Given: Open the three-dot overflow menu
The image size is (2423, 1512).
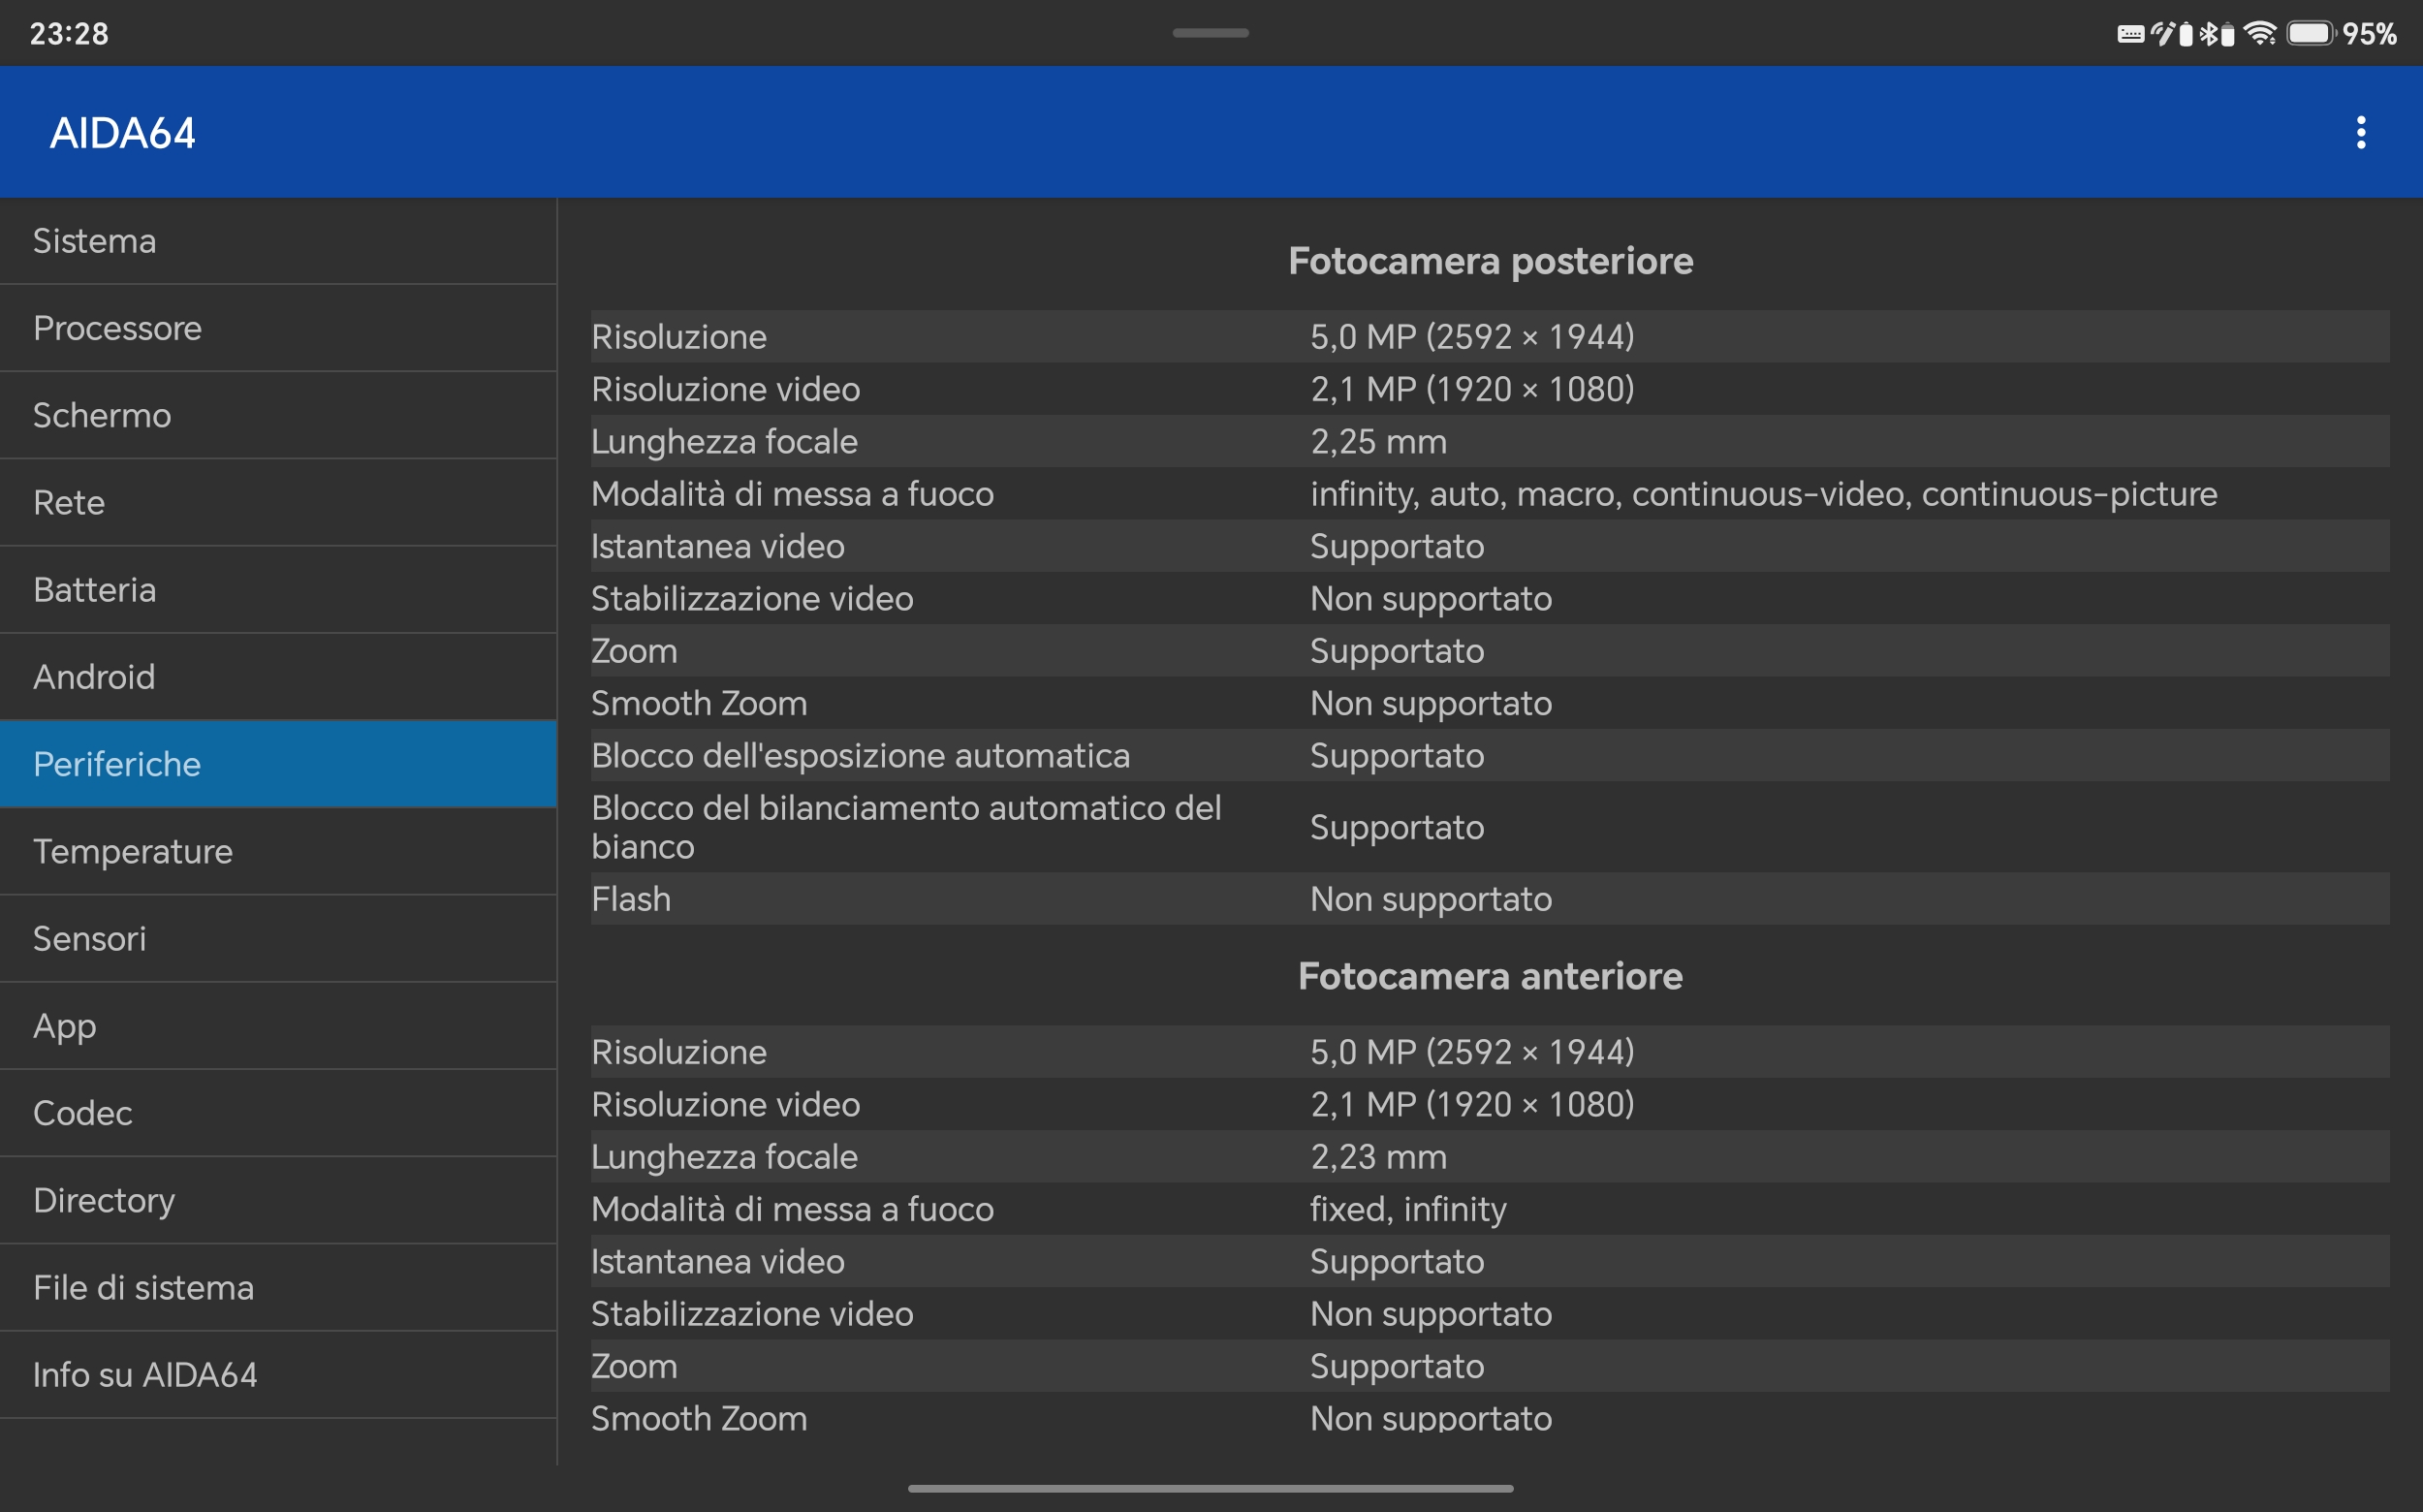Looking at the screenshot, I should [2360, 132].
